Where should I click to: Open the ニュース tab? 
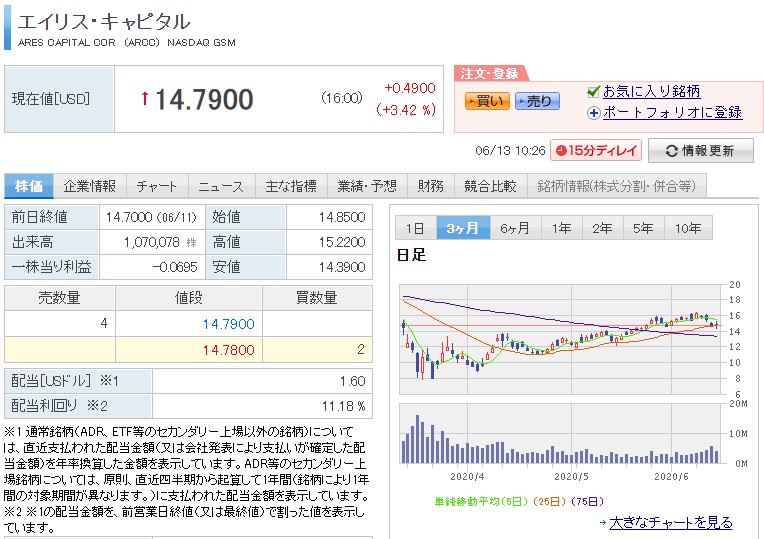coord(221,186)
